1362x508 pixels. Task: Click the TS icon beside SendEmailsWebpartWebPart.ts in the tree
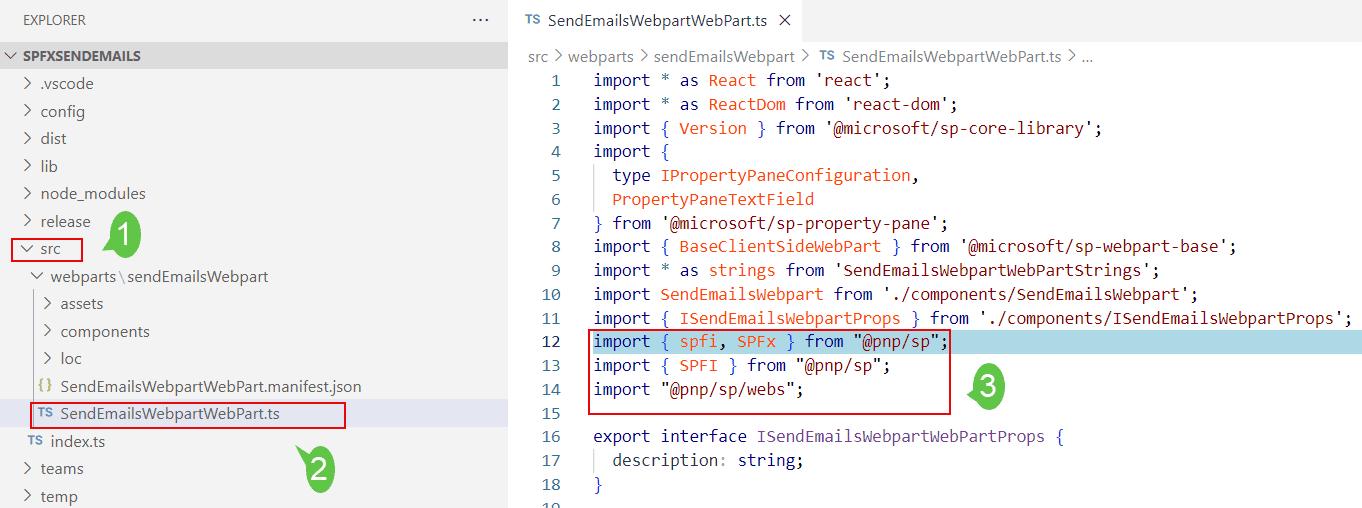45,413
